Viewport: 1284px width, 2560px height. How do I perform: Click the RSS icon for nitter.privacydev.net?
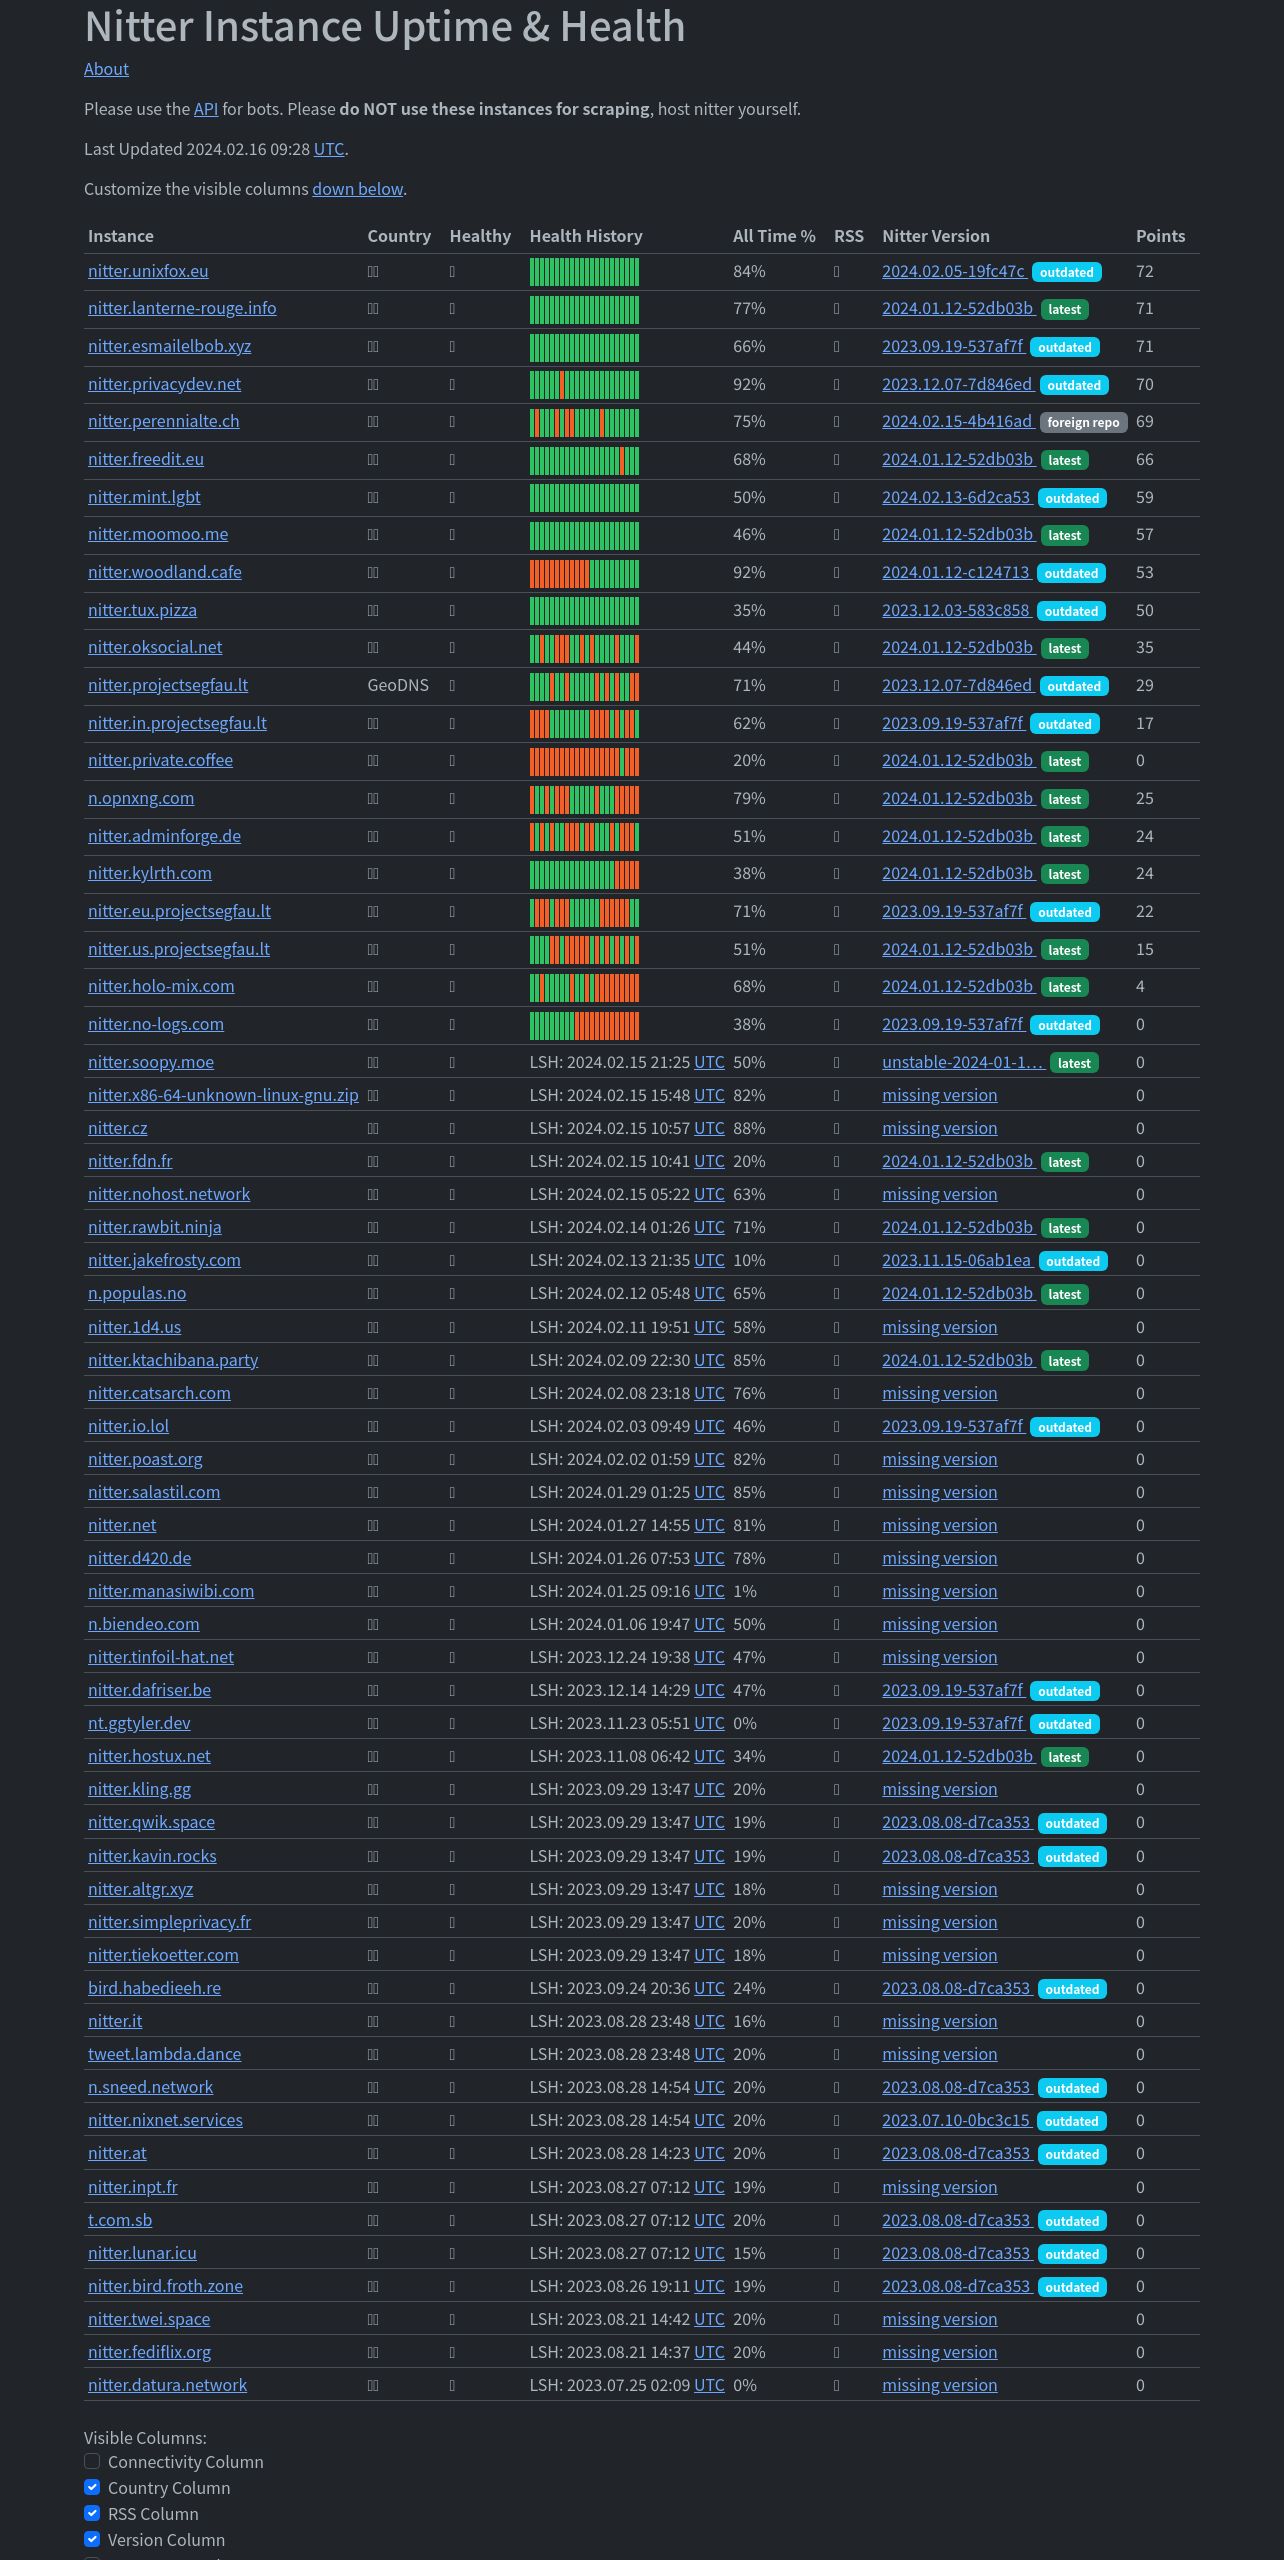pyautogui.click(x=837, y=385)
